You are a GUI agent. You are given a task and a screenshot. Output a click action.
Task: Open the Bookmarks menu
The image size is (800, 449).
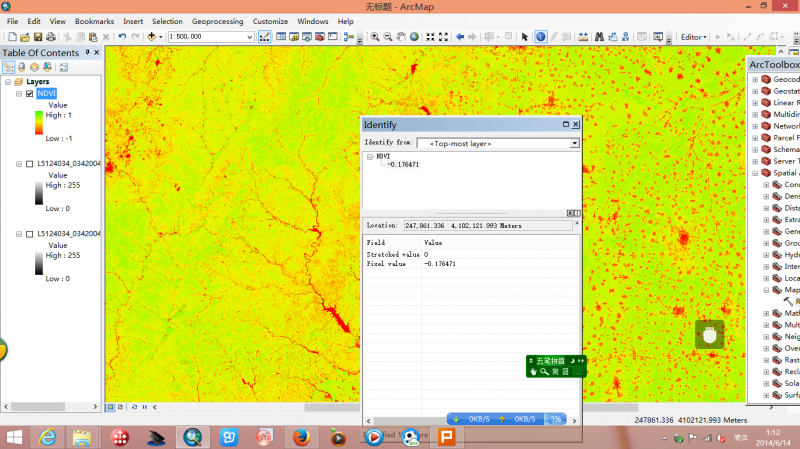[x=94, y=21]
